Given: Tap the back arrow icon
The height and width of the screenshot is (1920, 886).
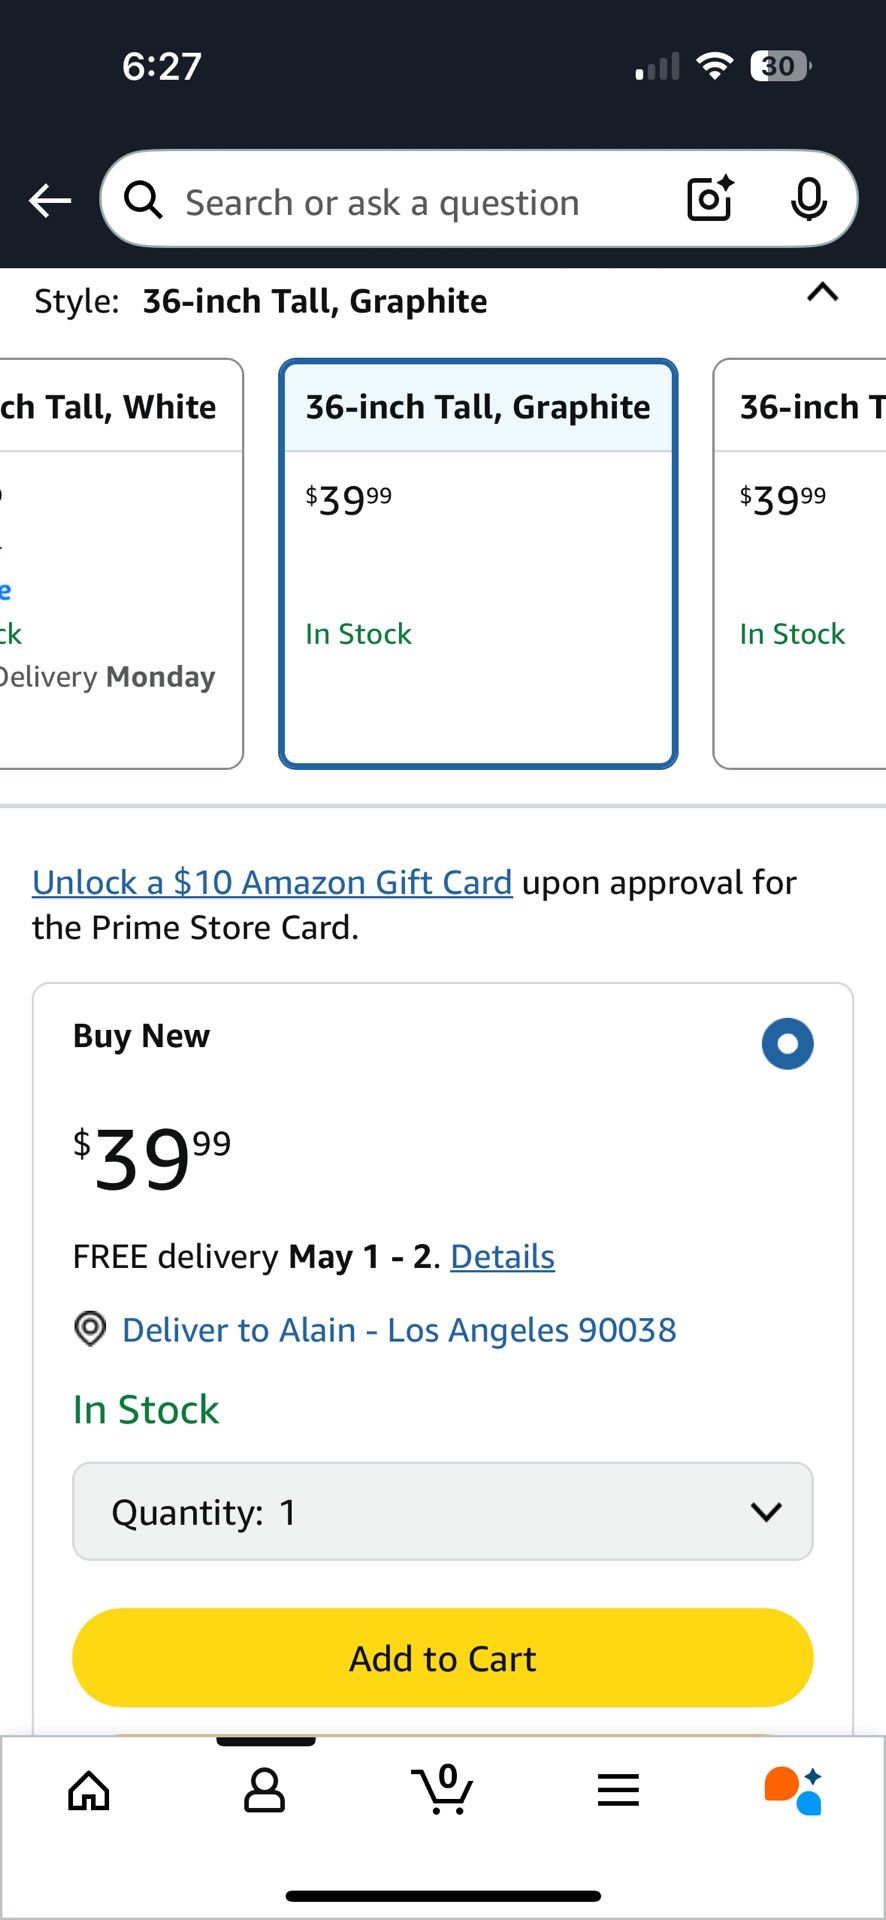Looking at the screenshot, I should click(50, 201).
